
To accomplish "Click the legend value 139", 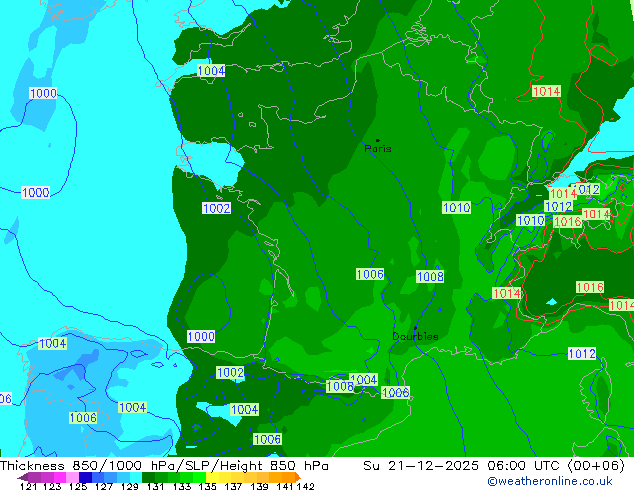I will [x=259, y=486].
